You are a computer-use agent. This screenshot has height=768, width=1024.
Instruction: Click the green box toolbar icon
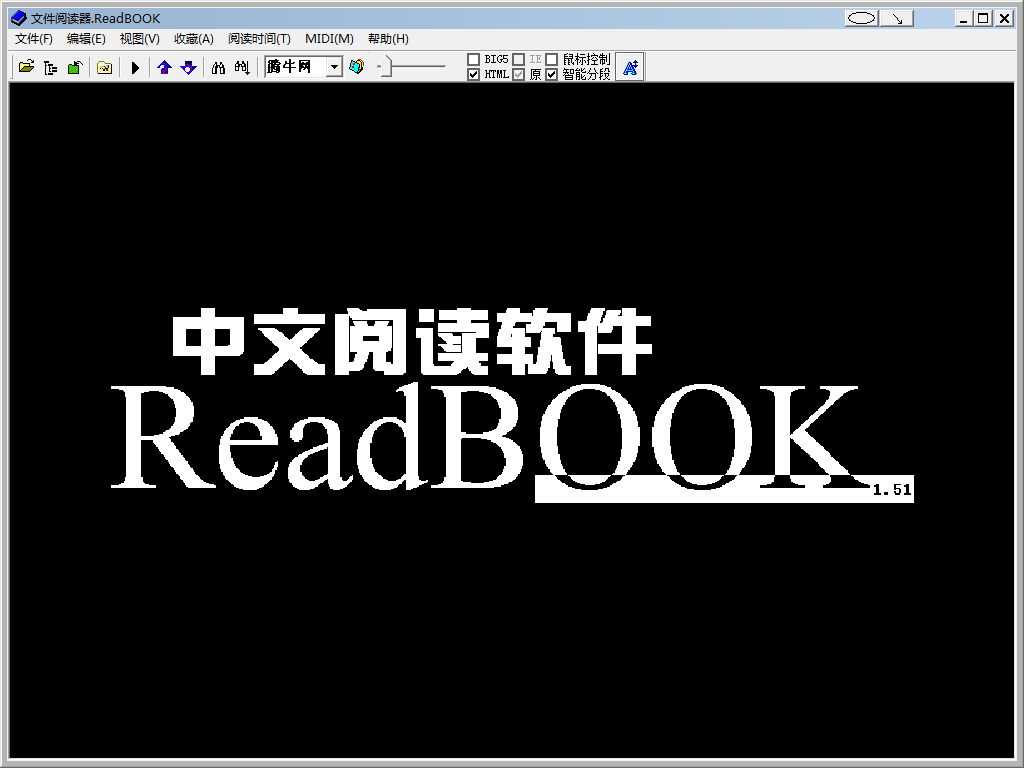(x=74, y=67)
